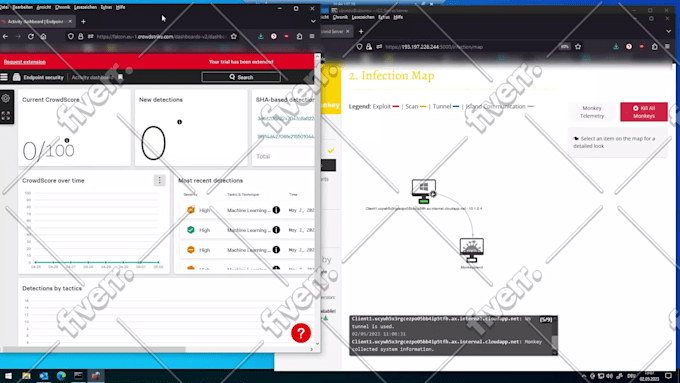Viewport: 680px width, 383px height.
Task: Reset the zoom level indicator in Island Server browser
Action: coord(564,46)
